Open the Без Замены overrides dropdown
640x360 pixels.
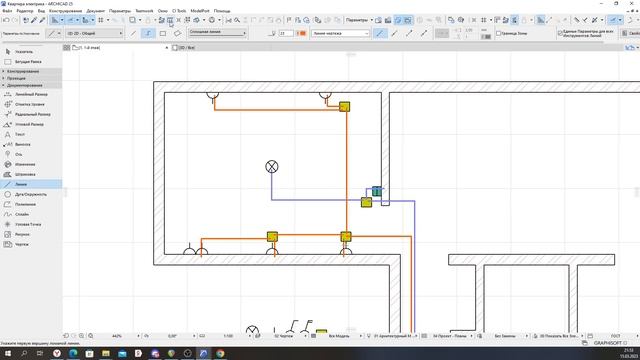pos(505,336)
